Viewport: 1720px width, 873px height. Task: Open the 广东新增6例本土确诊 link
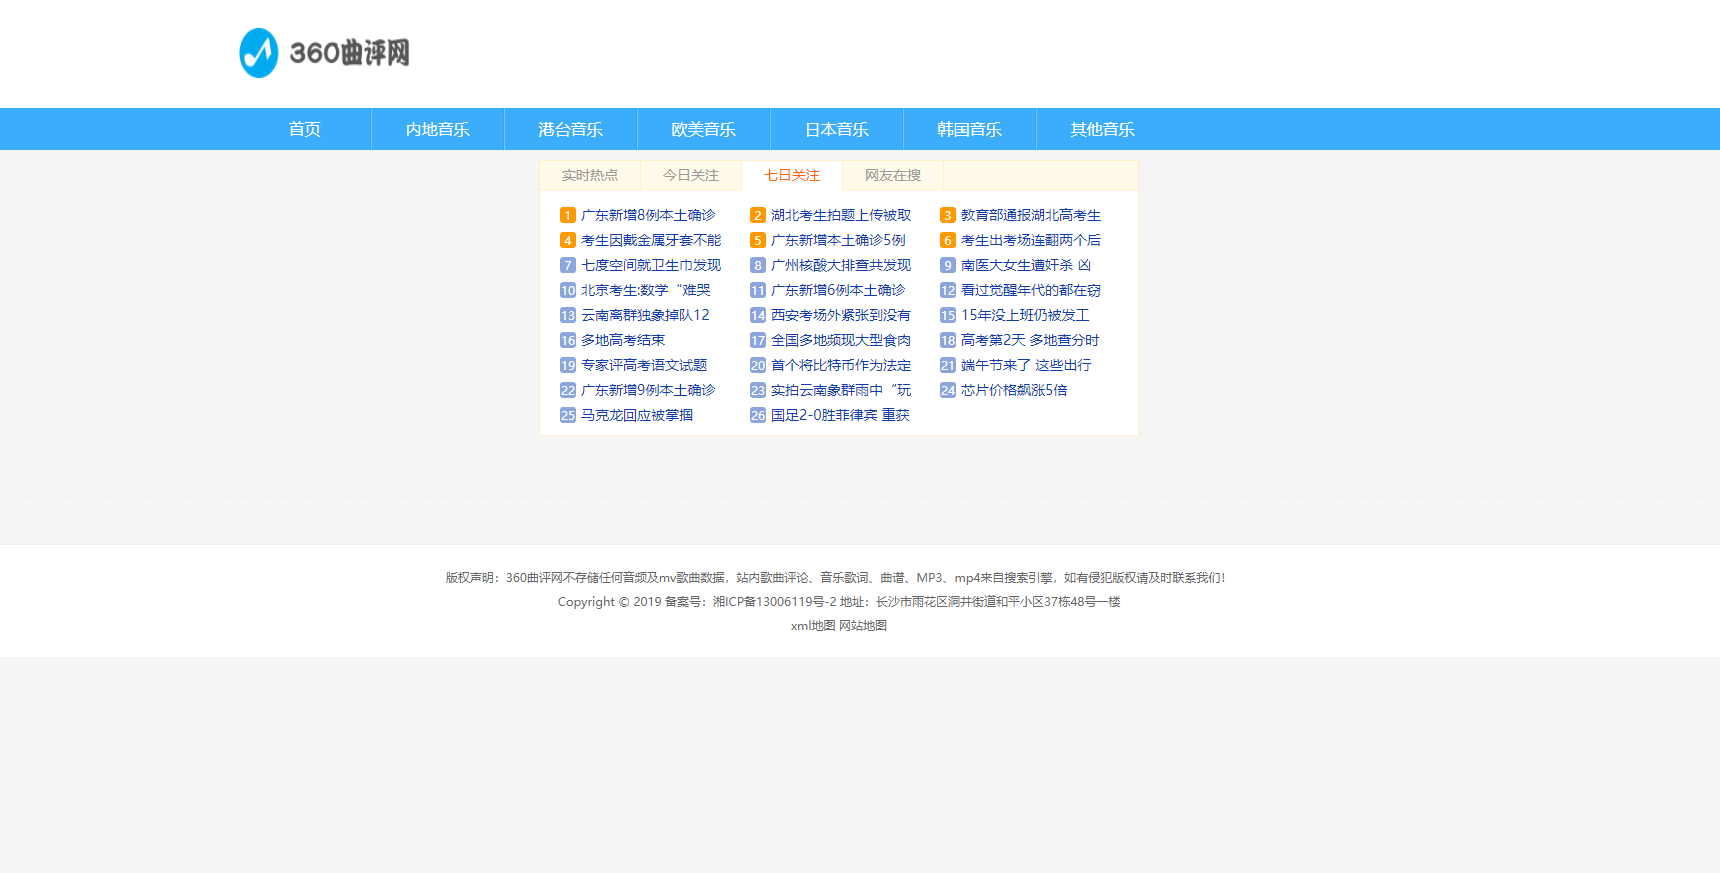pos(838,290)
